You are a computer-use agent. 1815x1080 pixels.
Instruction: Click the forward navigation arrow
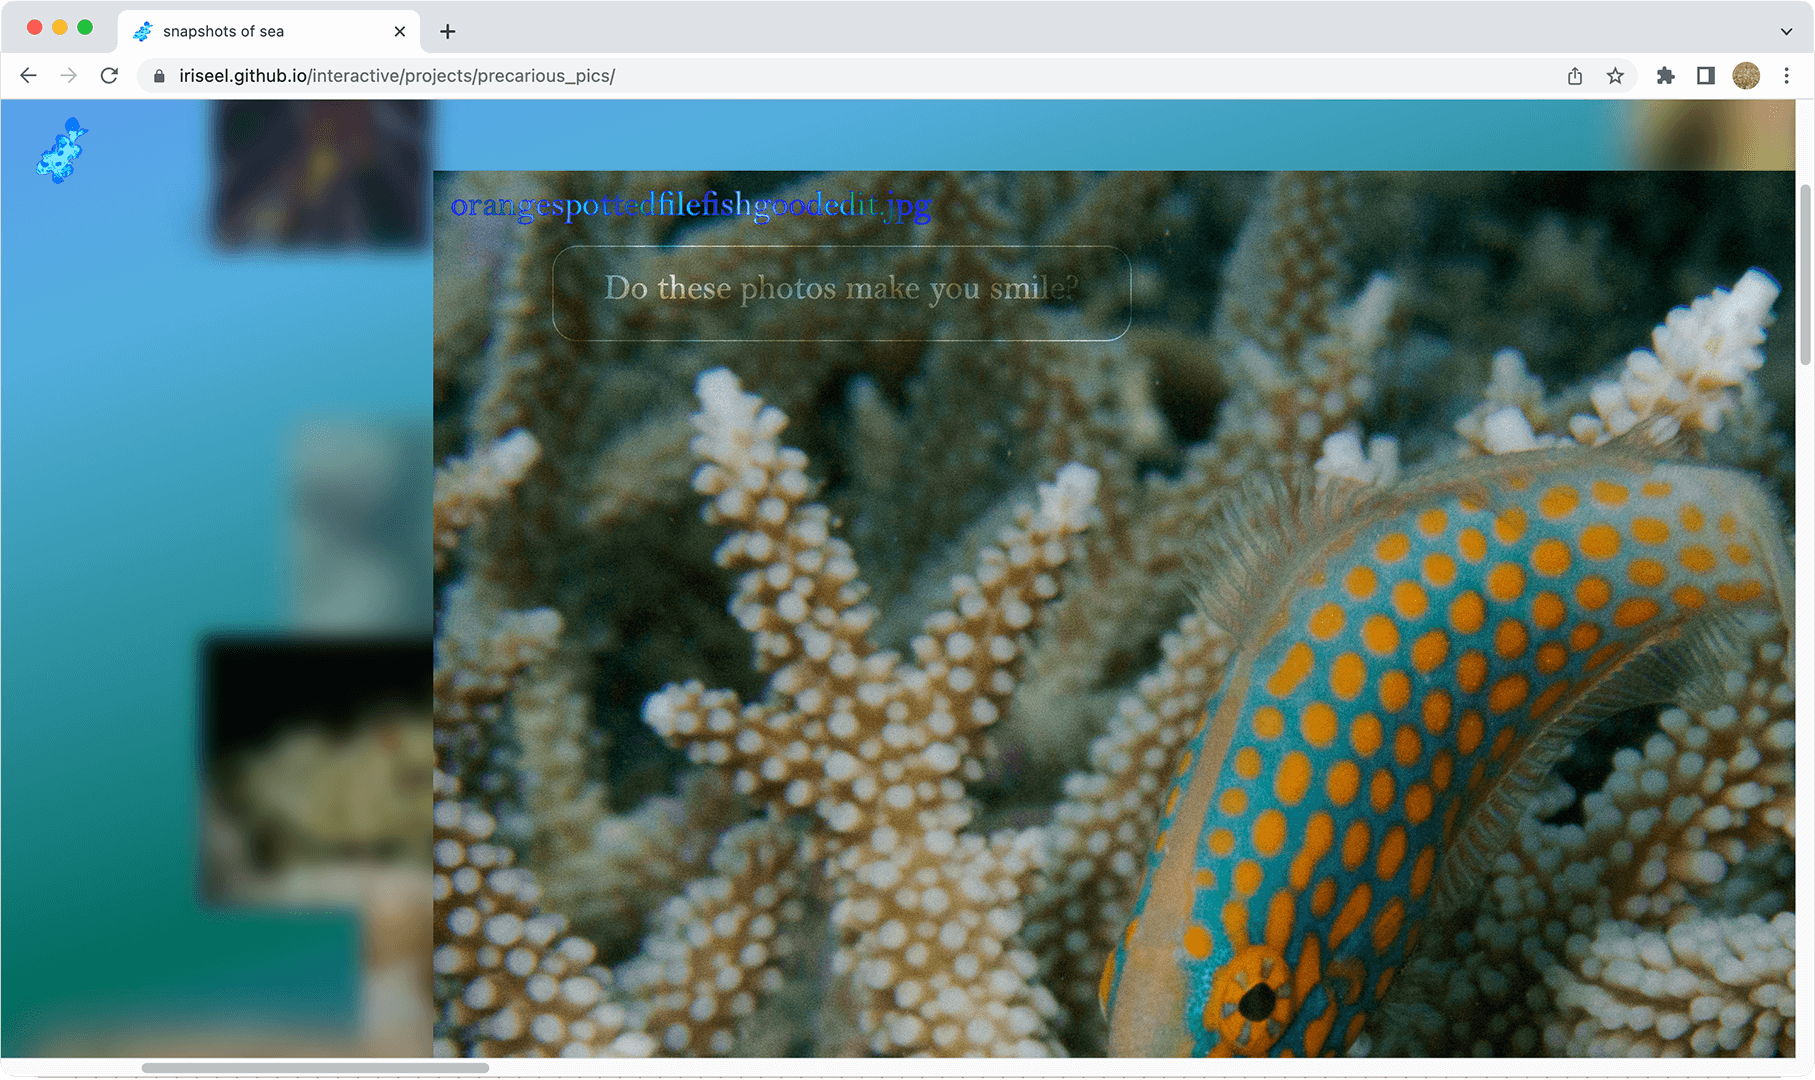(68, 76)
